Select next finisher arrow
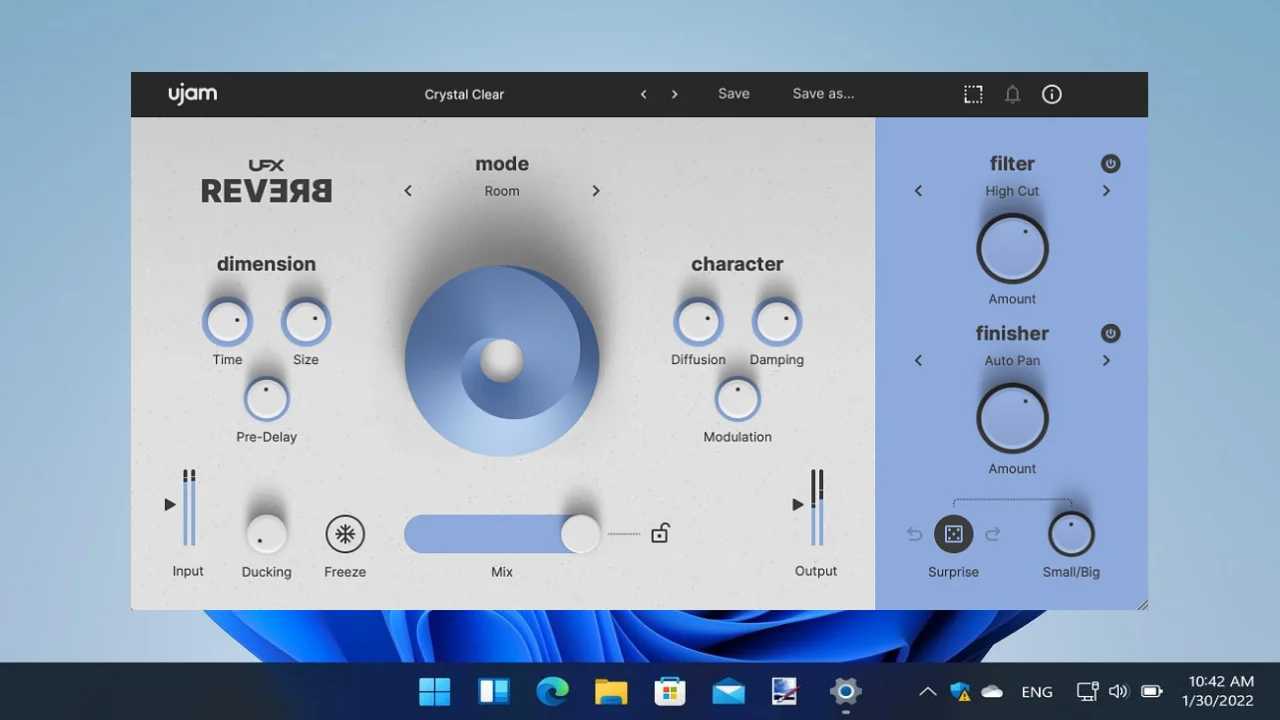Image resolution: width=1280 pixels, height=720 pixels. (1106, 361)
